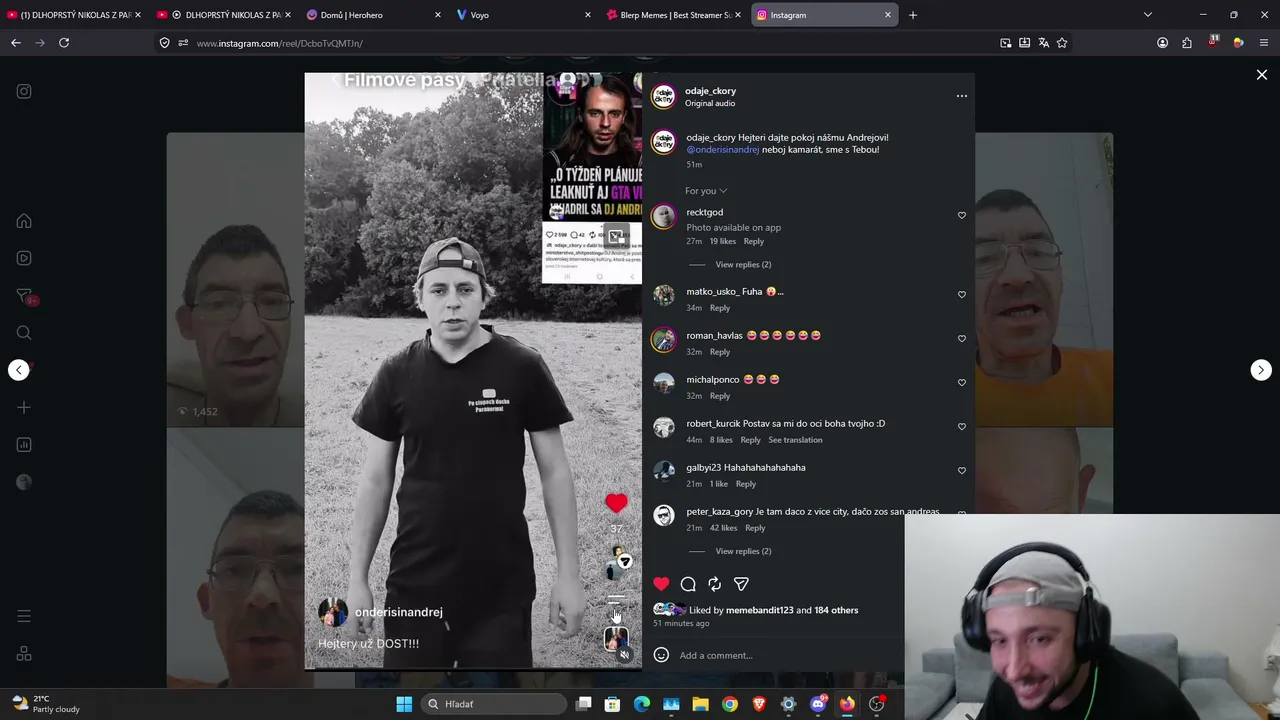
Task: Go back in browser history
Action: [x=16, y=43]
